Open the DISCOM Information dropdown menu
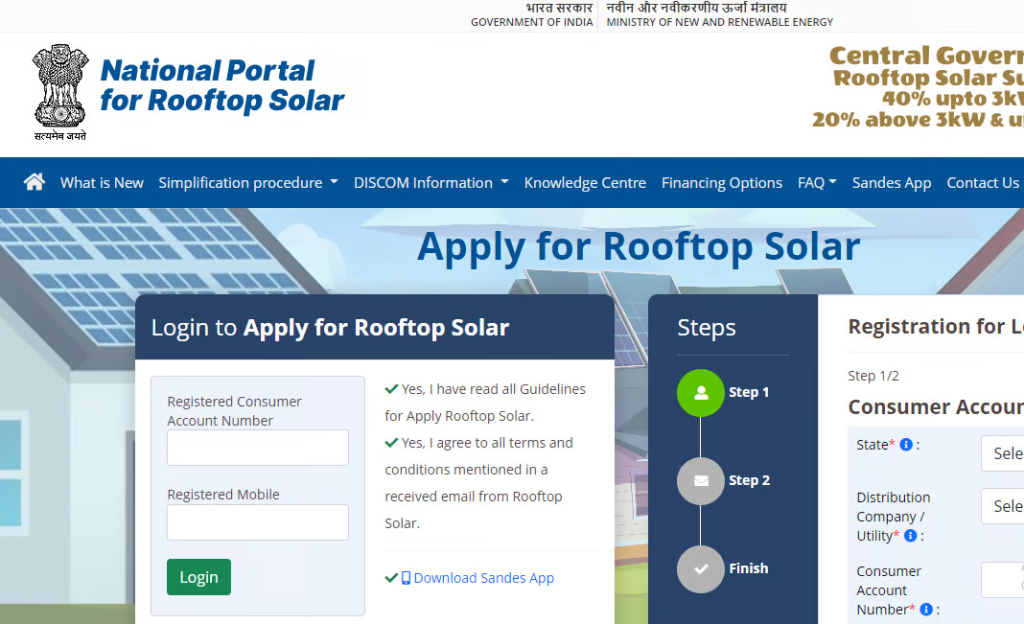 [x=431, y=183]
